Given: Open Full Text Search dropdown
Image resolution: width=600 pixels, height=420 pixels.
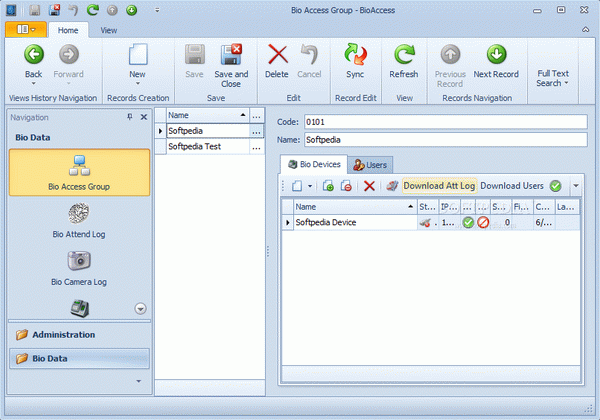Looking at the screenshot, I should click(553, 78).
